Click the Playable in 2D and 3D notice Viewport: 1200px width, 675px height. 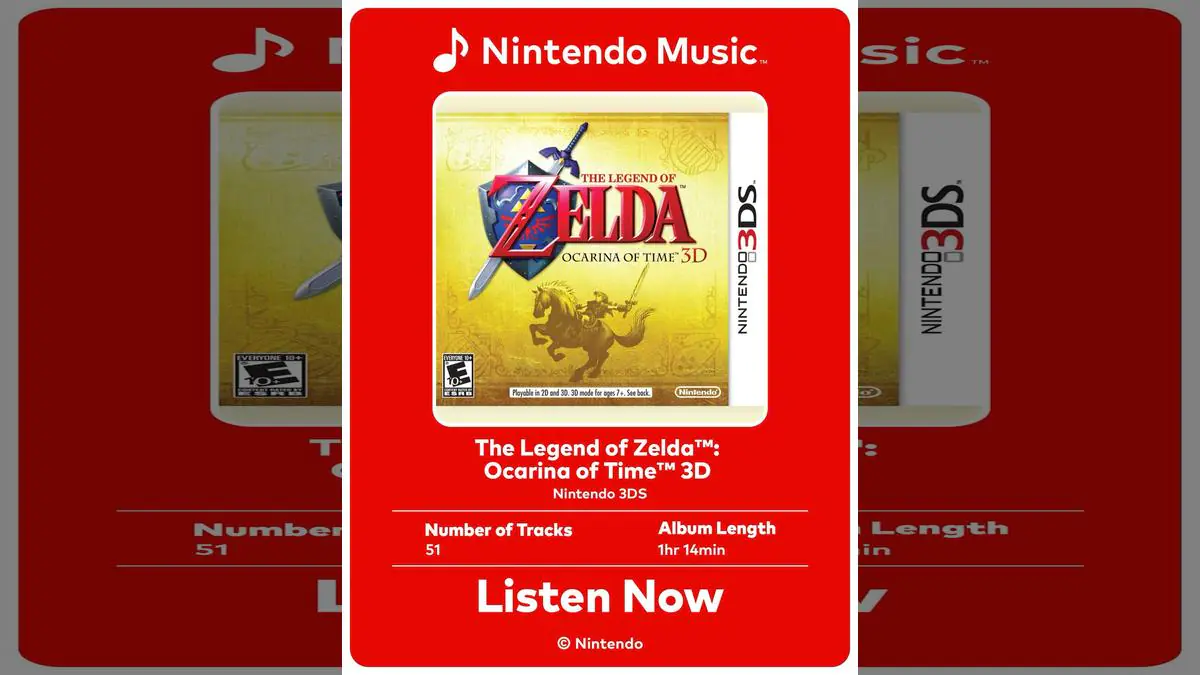click(581, 393)
